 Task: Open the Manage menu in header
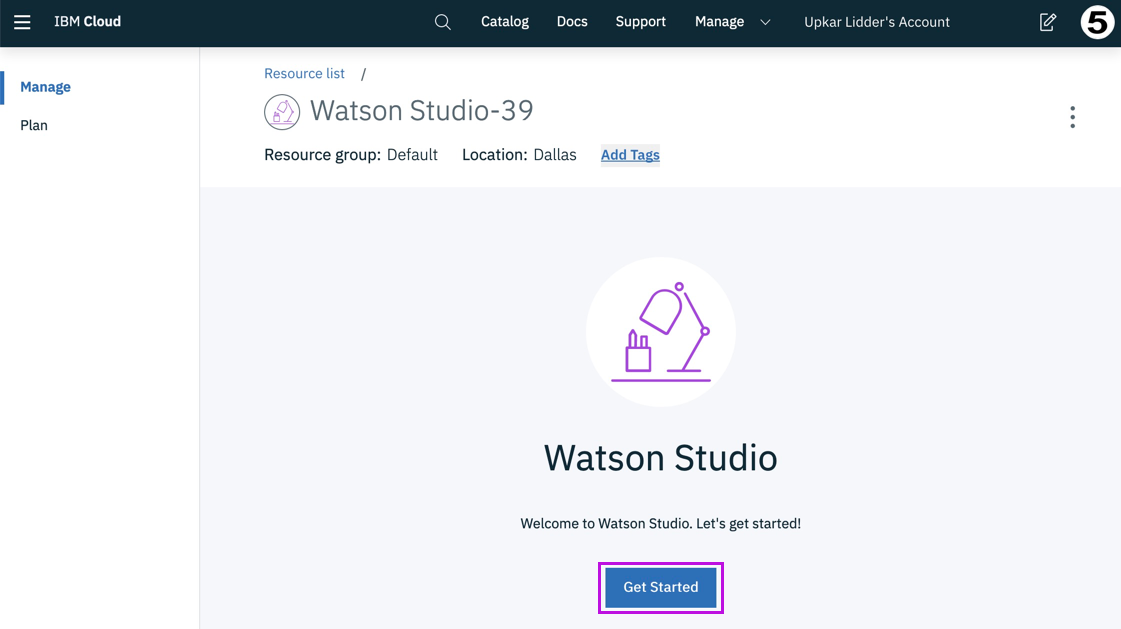pyautogui.click(x=719, y=21)
